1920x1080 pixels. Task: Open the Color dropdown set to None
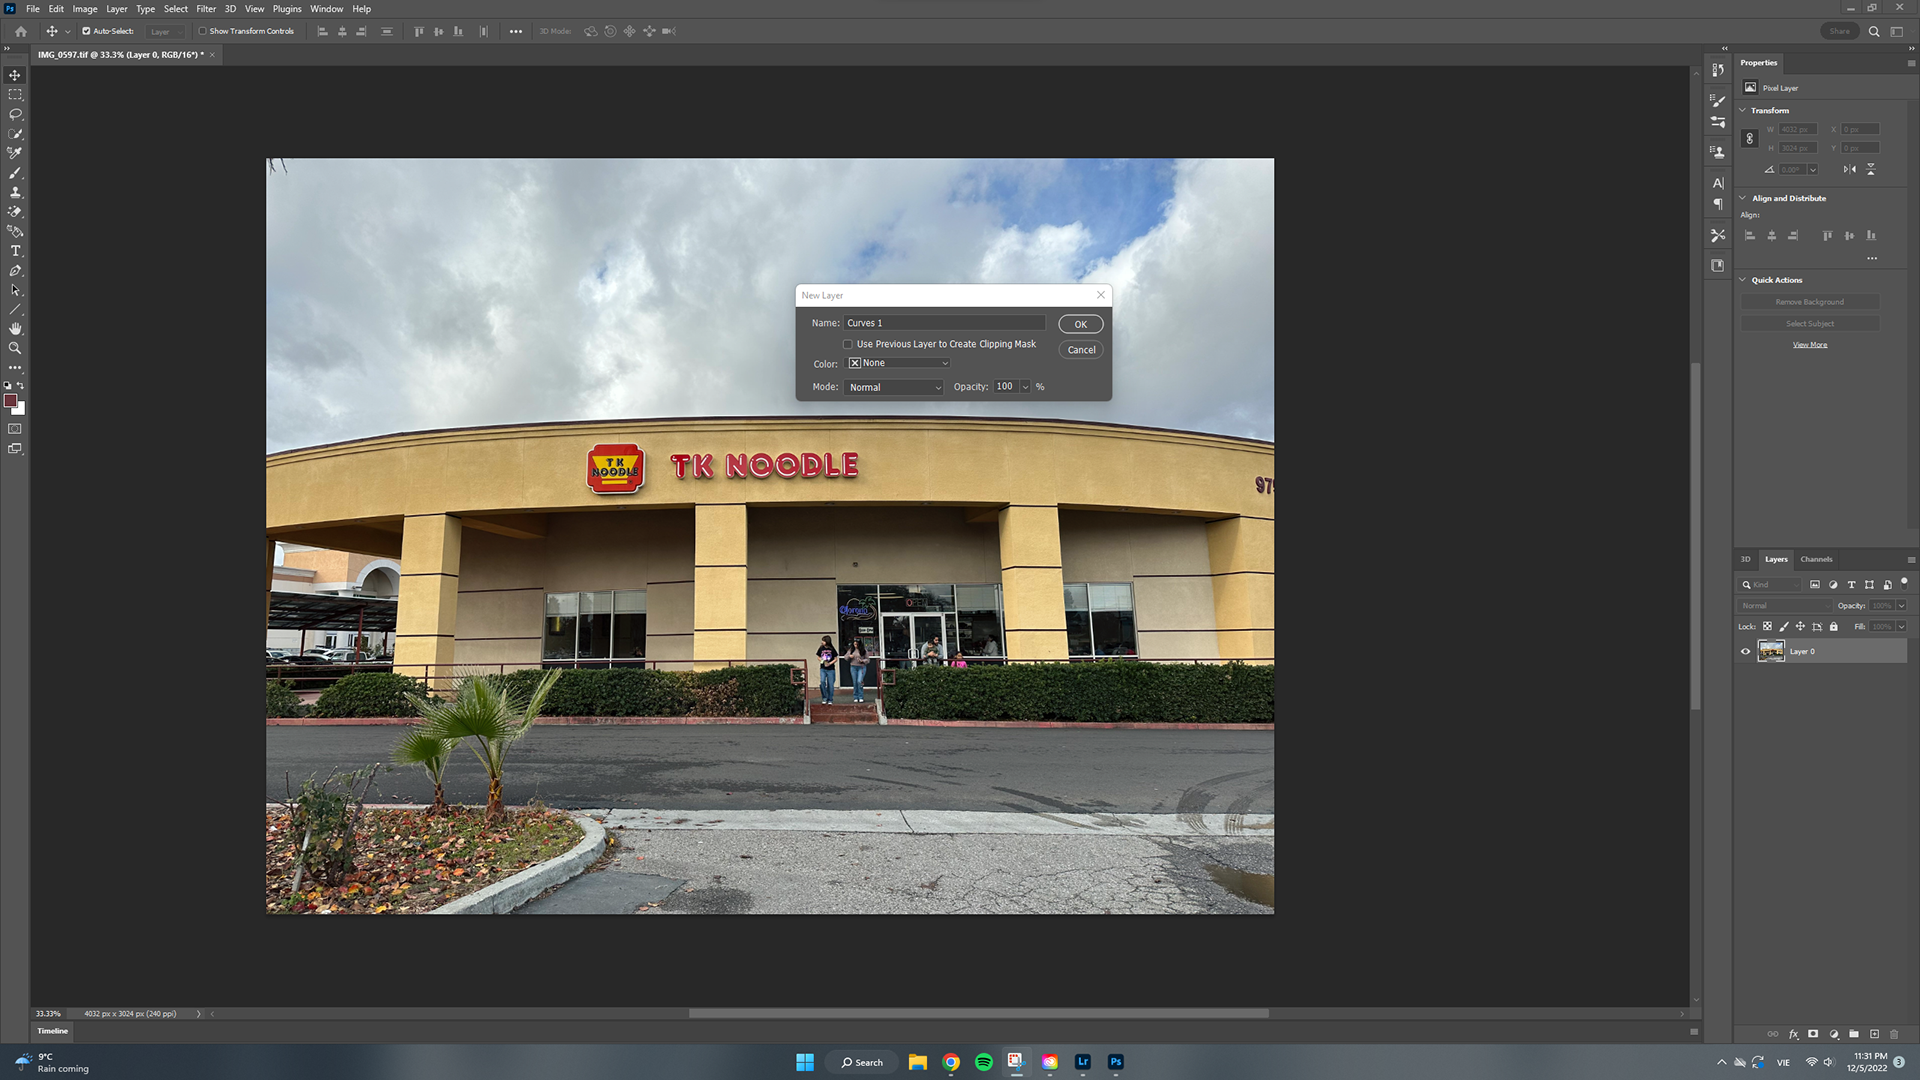coord(897,362)
